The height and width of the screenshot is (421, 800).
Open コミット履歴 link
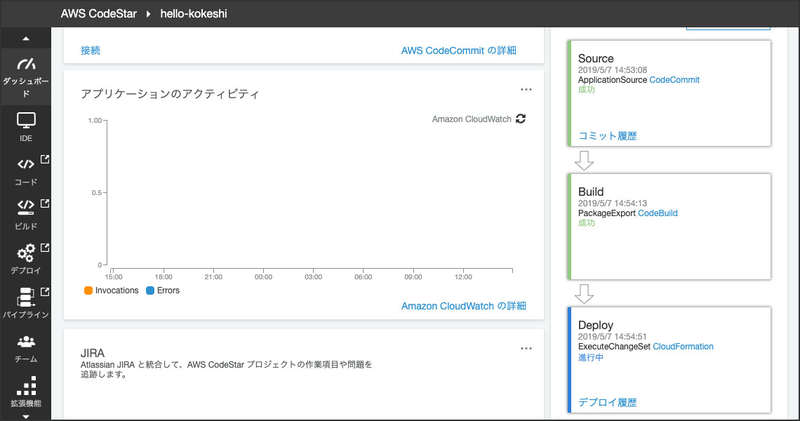coord(608,136)
